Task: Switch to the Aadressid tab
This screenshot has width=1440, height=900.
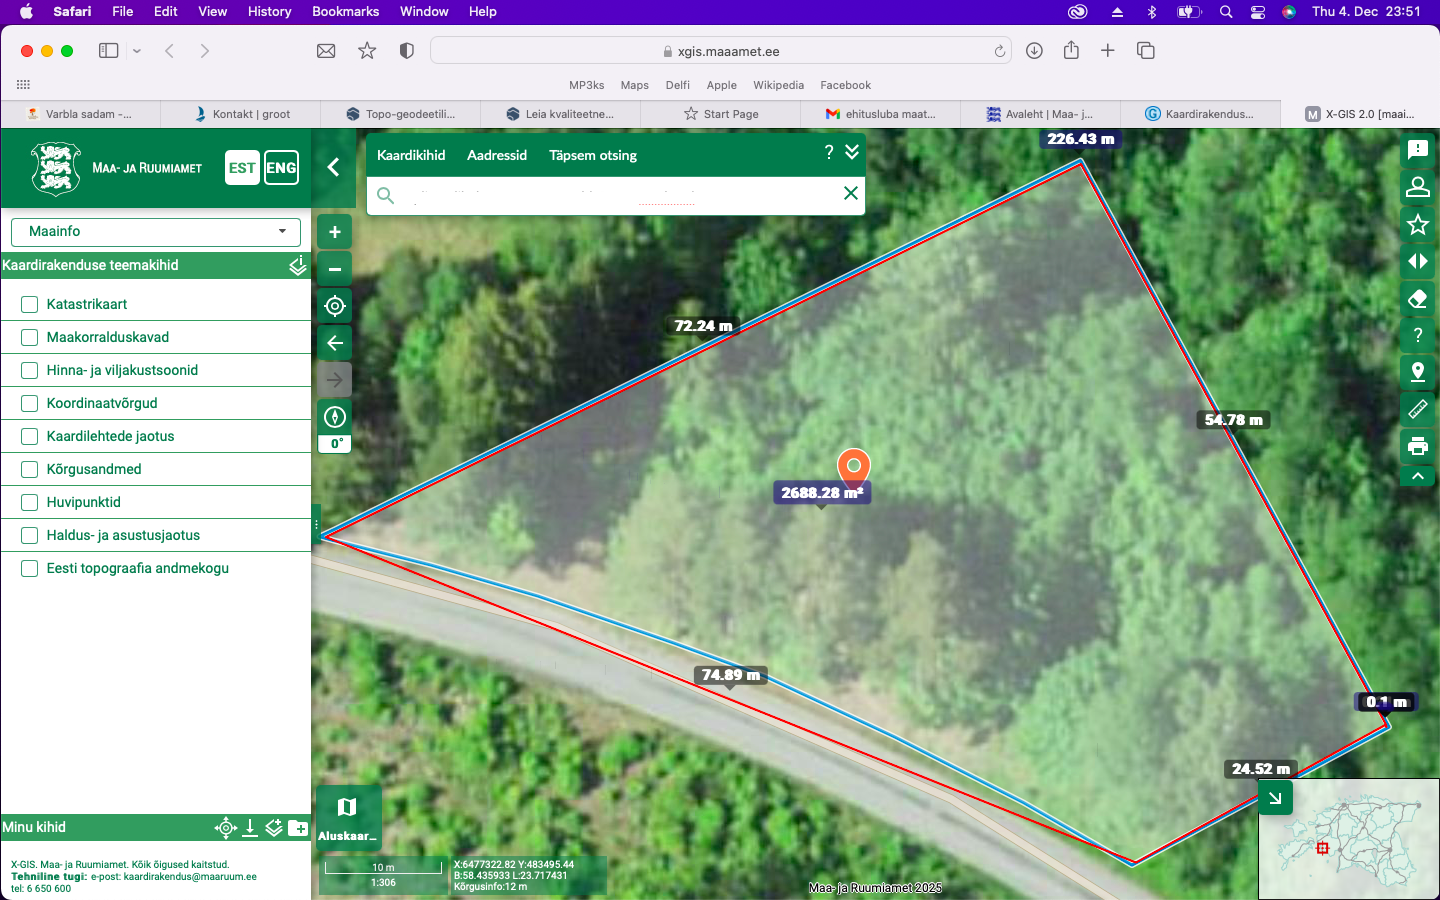Action: tap(497, 155)
